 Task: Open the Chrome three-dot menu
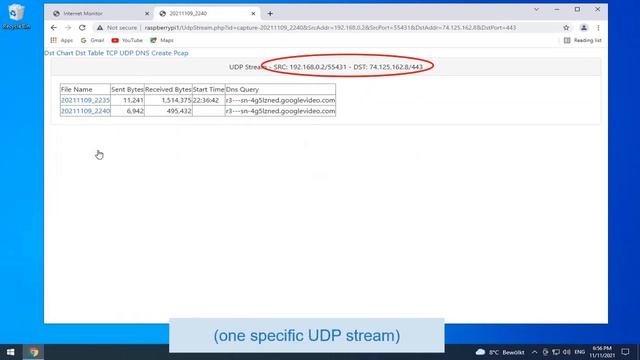(x=598, y=28)
